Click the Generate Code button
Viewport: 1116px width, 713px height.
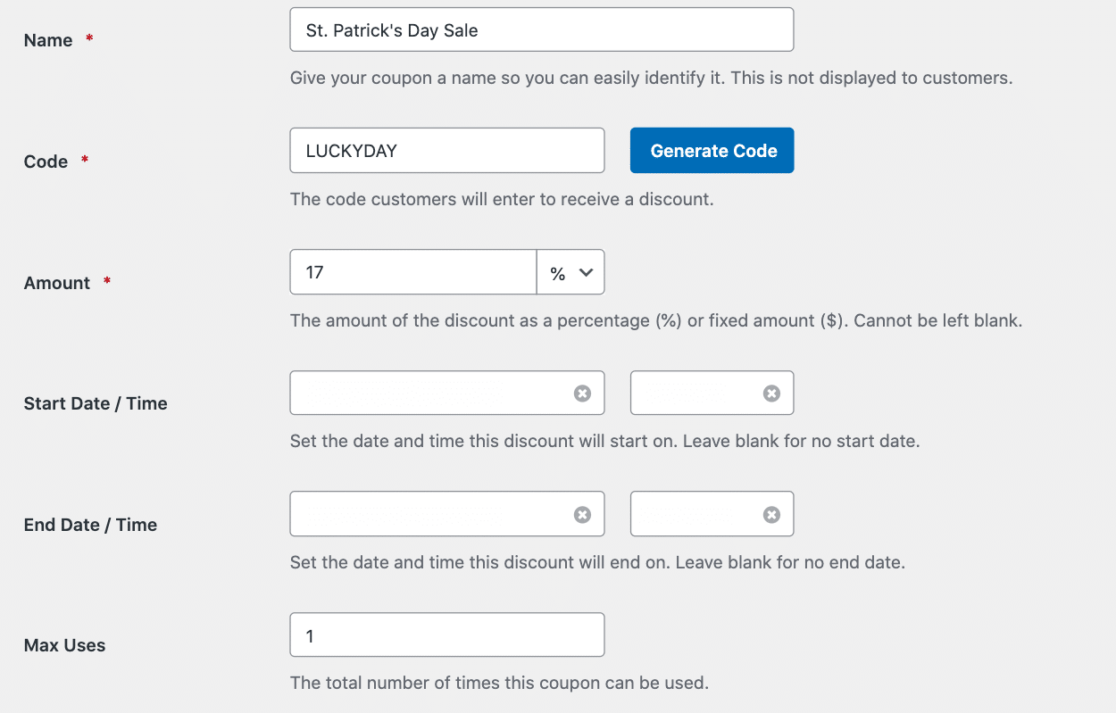(x=712, y=150)
